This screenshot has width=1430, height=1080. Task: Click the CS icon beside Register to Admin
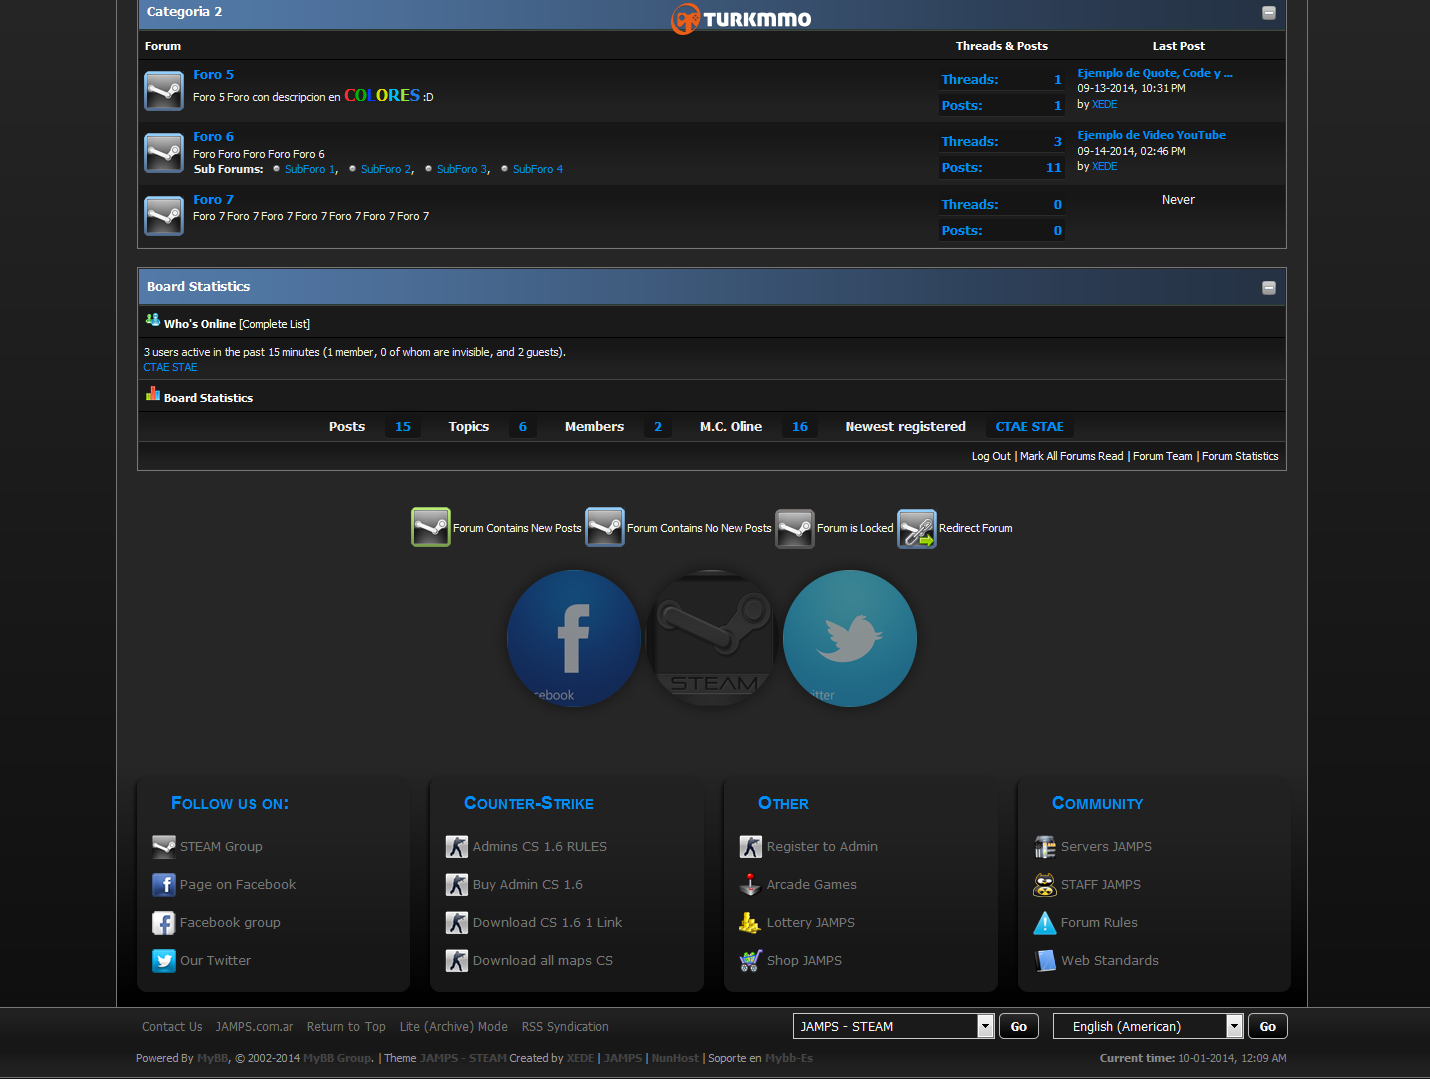point(750,847)
